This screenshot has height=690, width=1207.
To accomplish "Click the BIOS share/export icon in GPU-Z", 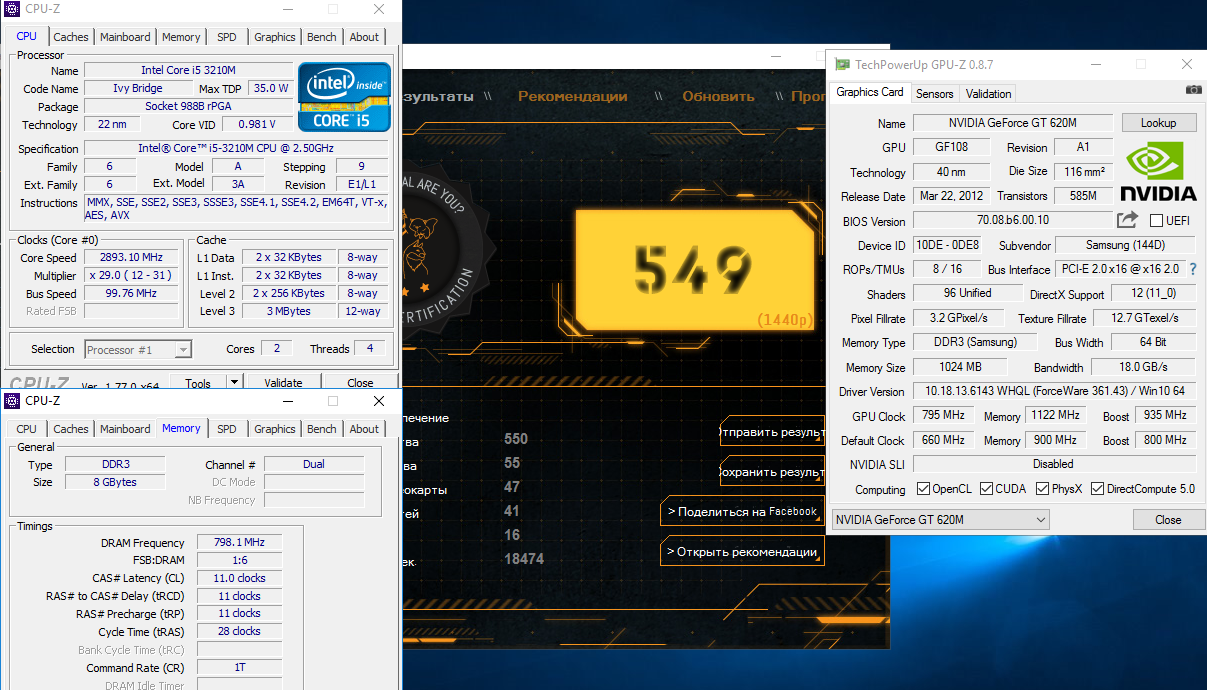I will pos(1127,220).
